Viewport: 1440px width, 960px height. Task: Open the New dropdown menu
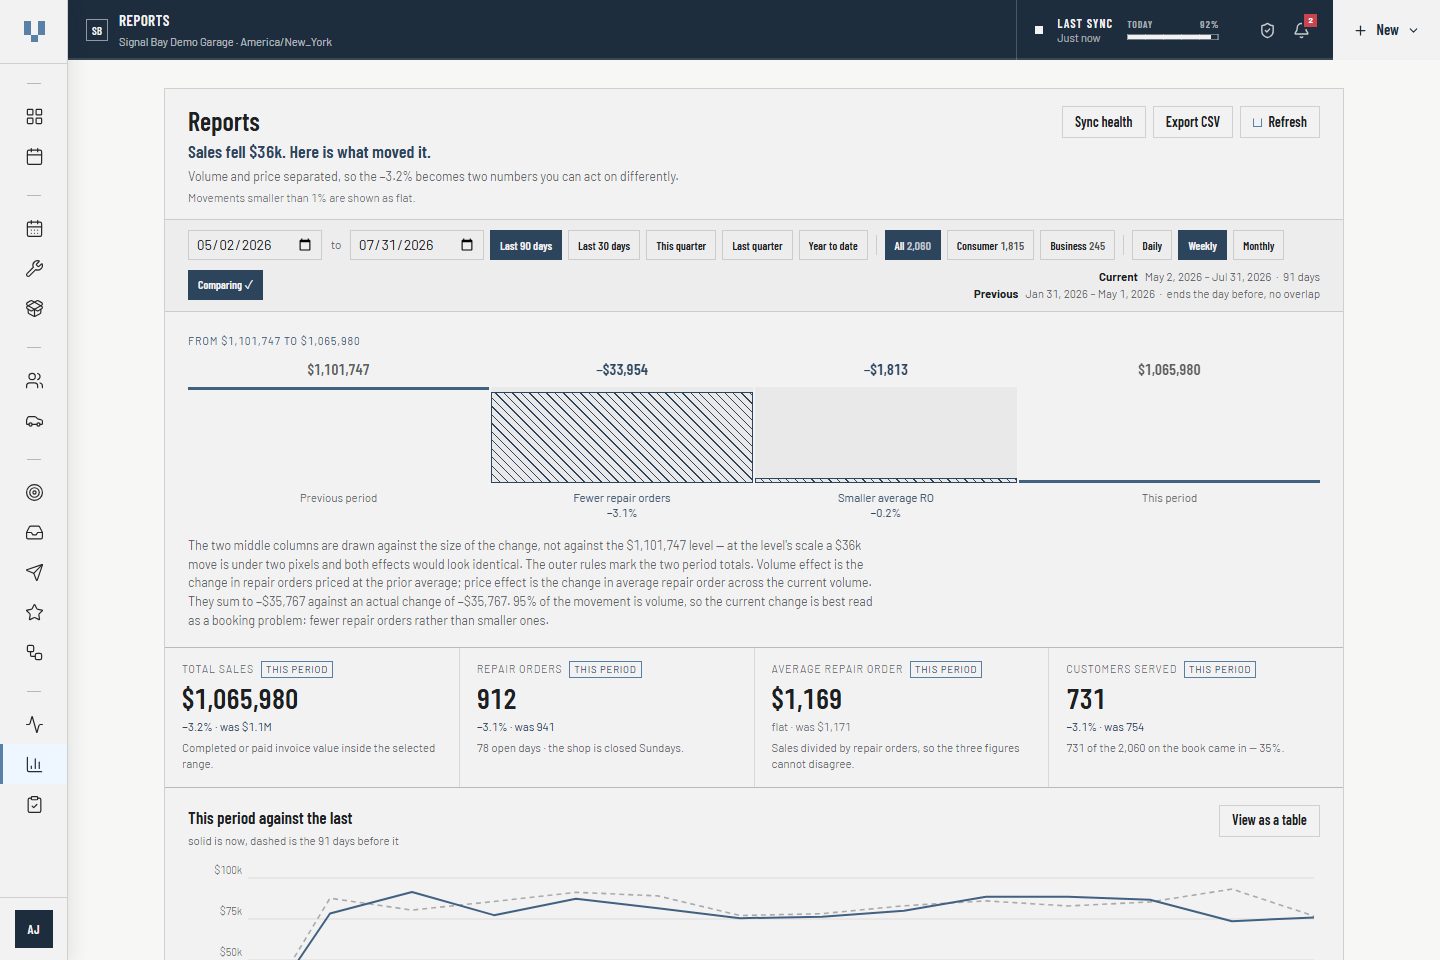(x=1386, y=31)
